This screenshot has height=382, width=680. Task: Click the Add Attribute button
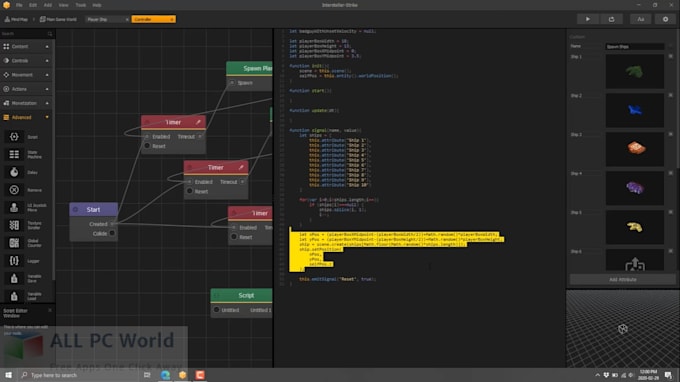(x=623, y=280)
